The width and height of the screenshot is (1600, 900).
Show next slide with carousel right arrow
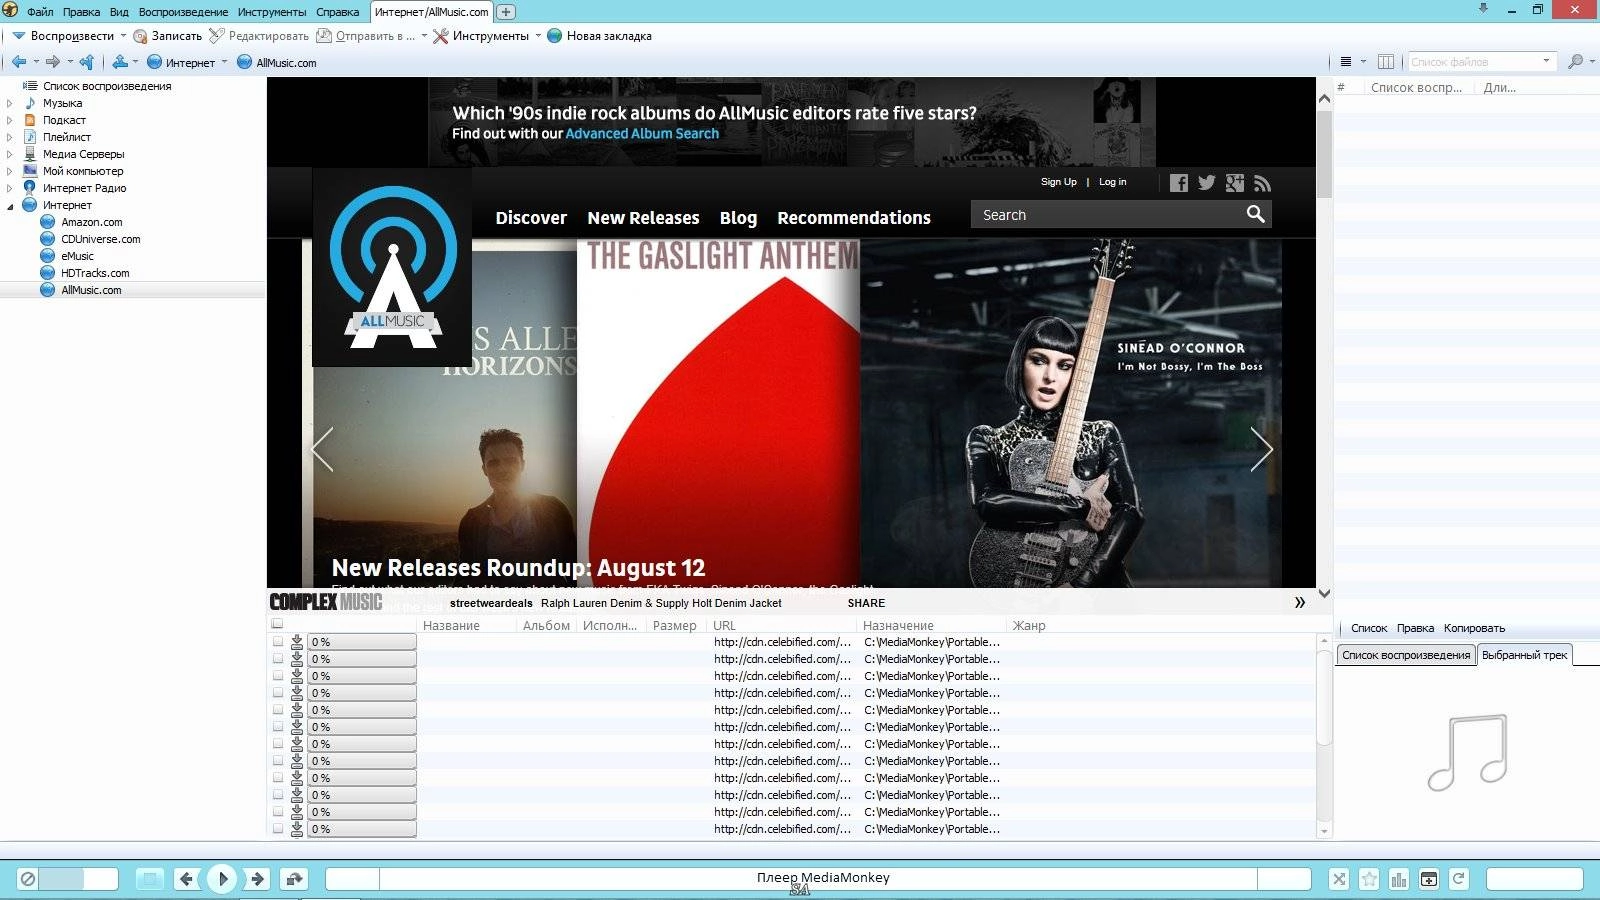coord(1262,449)
